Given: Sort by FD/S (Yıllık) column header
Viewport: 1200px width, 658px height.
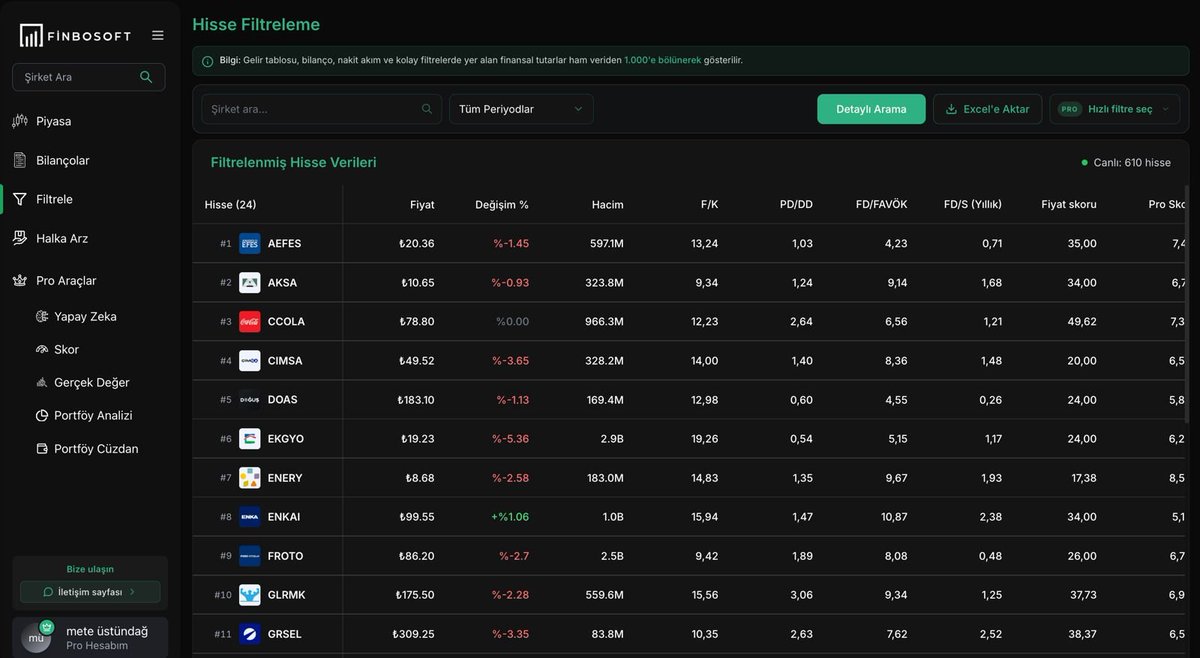Looking at the screenshot, I should (972, 205).
